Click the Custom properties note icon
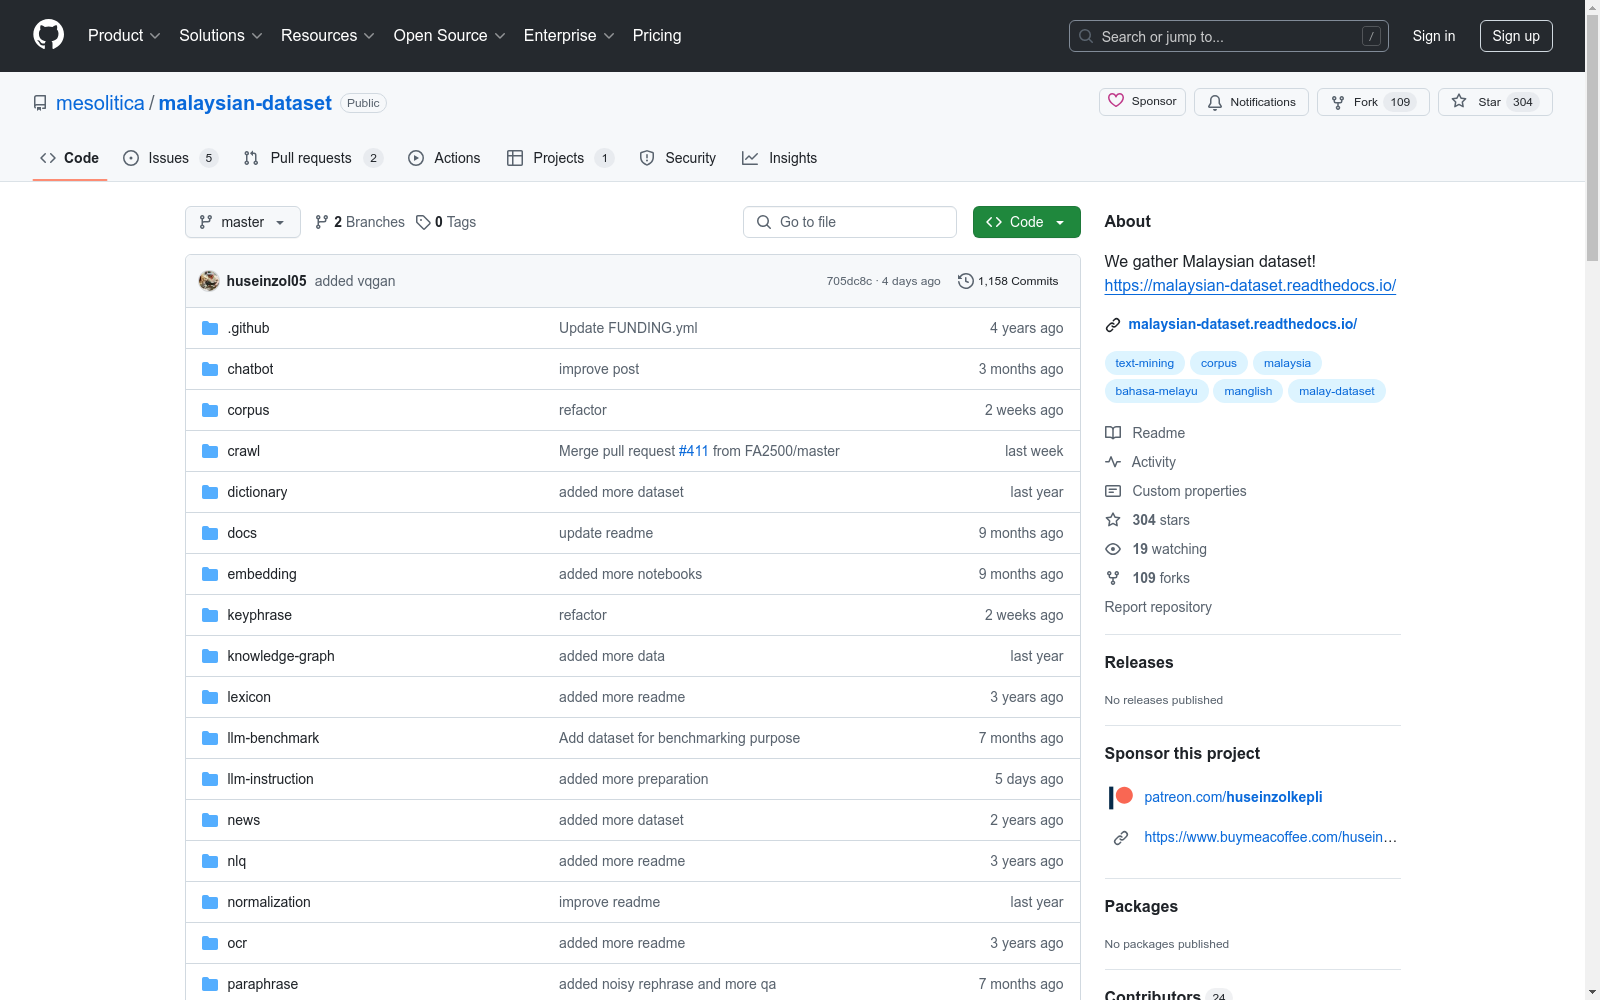 [x=1113, y=491]
